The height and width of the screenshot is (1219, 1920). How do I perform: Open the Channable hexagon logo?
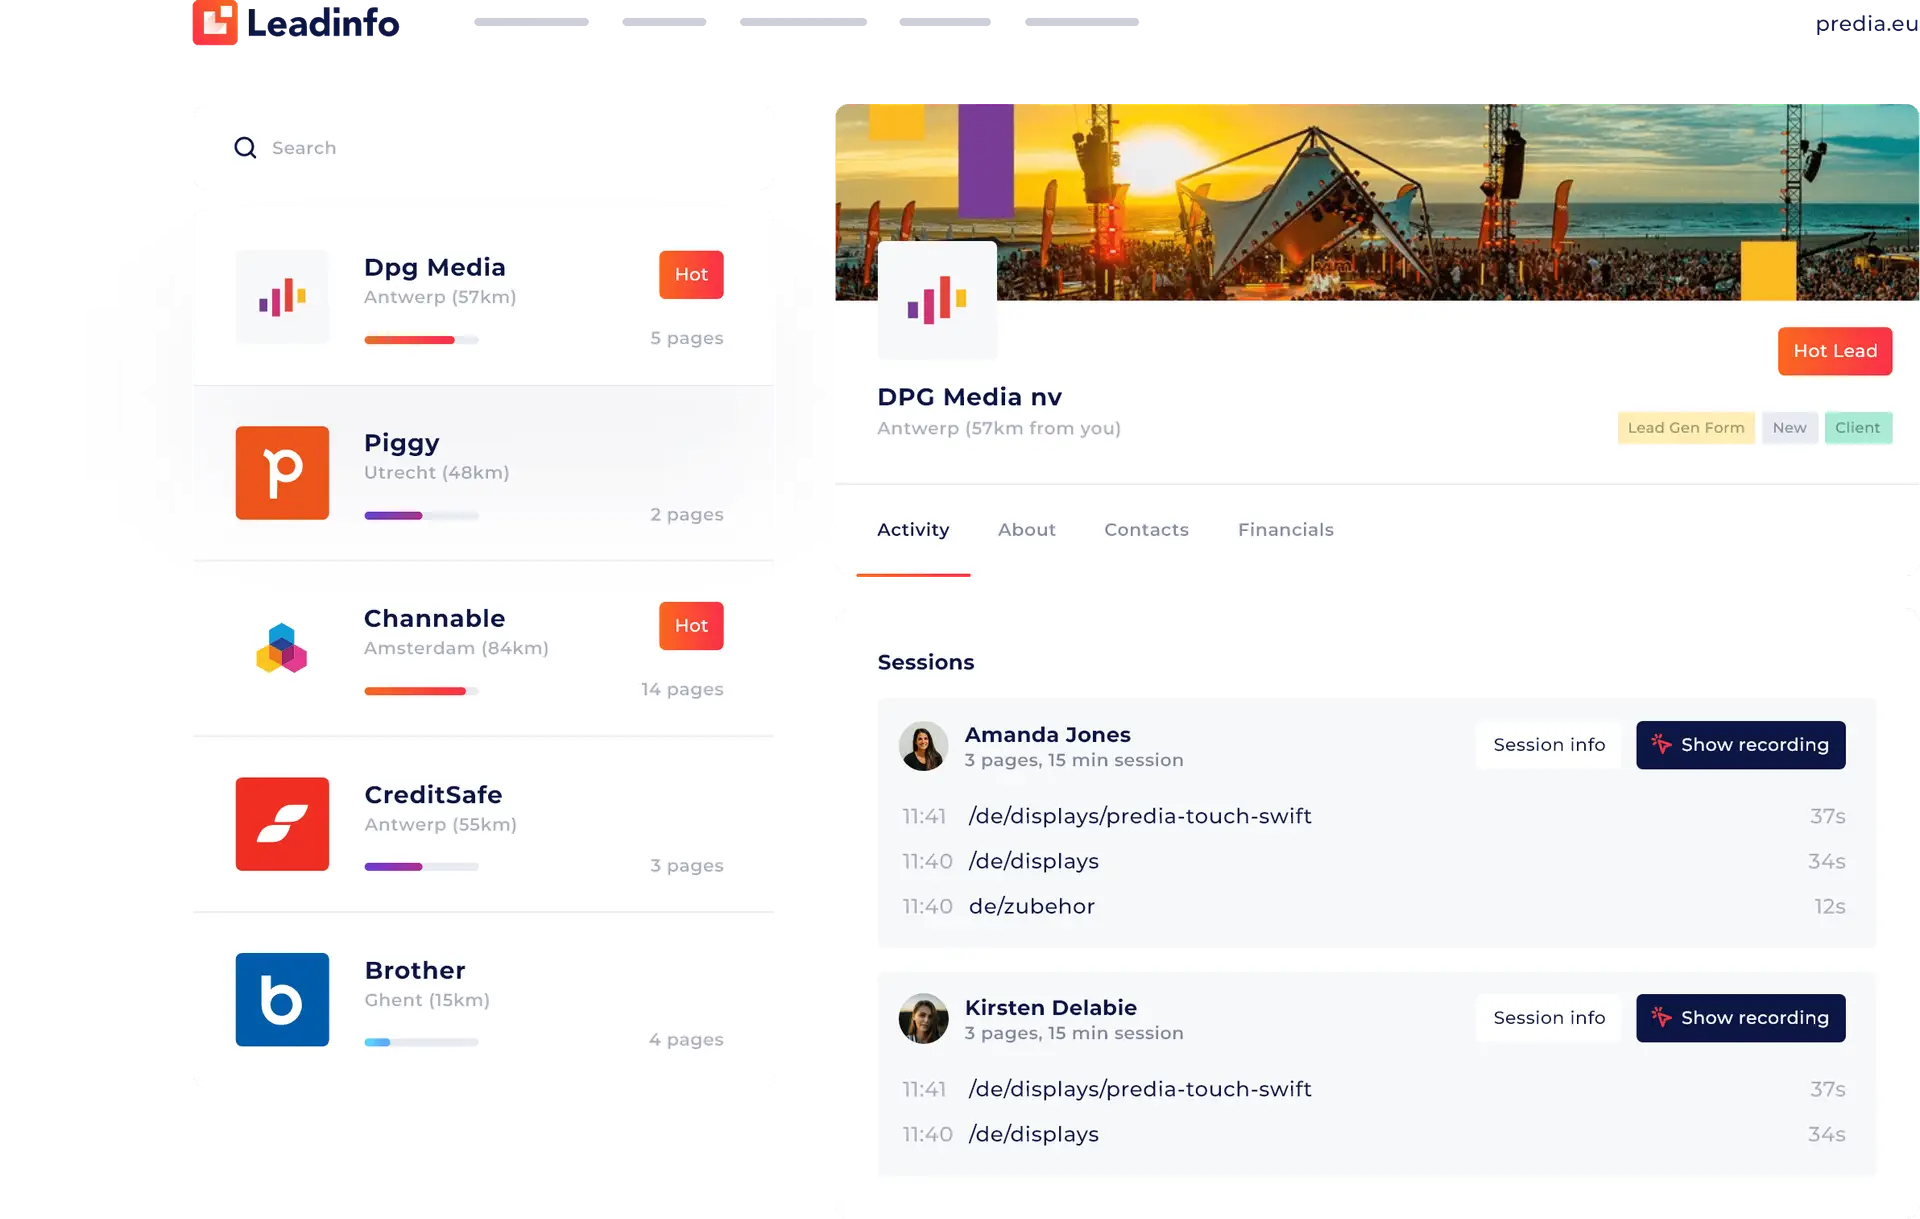click(282, 648)
